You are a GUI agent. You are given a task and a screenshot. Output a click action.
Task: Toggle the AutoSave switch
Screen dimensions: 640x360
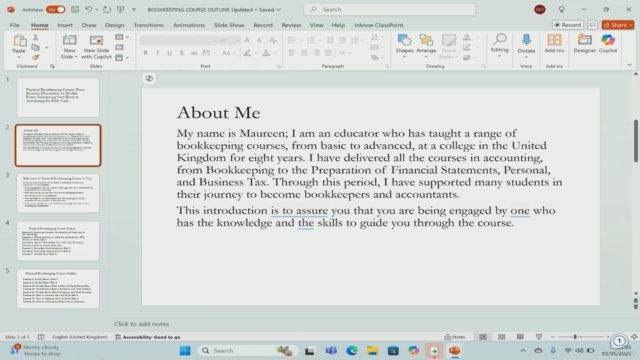point(56,9)
